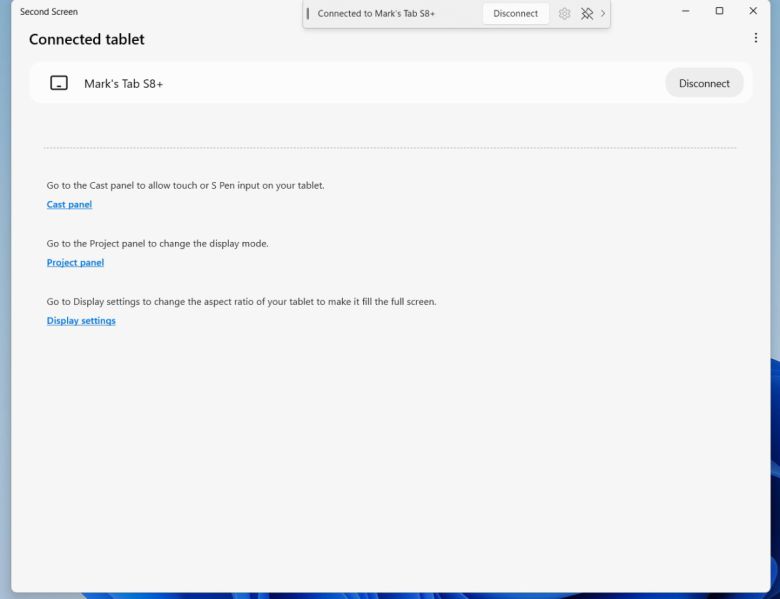780x599 pixels.
Task: Open the three-dot more options menu
Action: click(756, 38)
